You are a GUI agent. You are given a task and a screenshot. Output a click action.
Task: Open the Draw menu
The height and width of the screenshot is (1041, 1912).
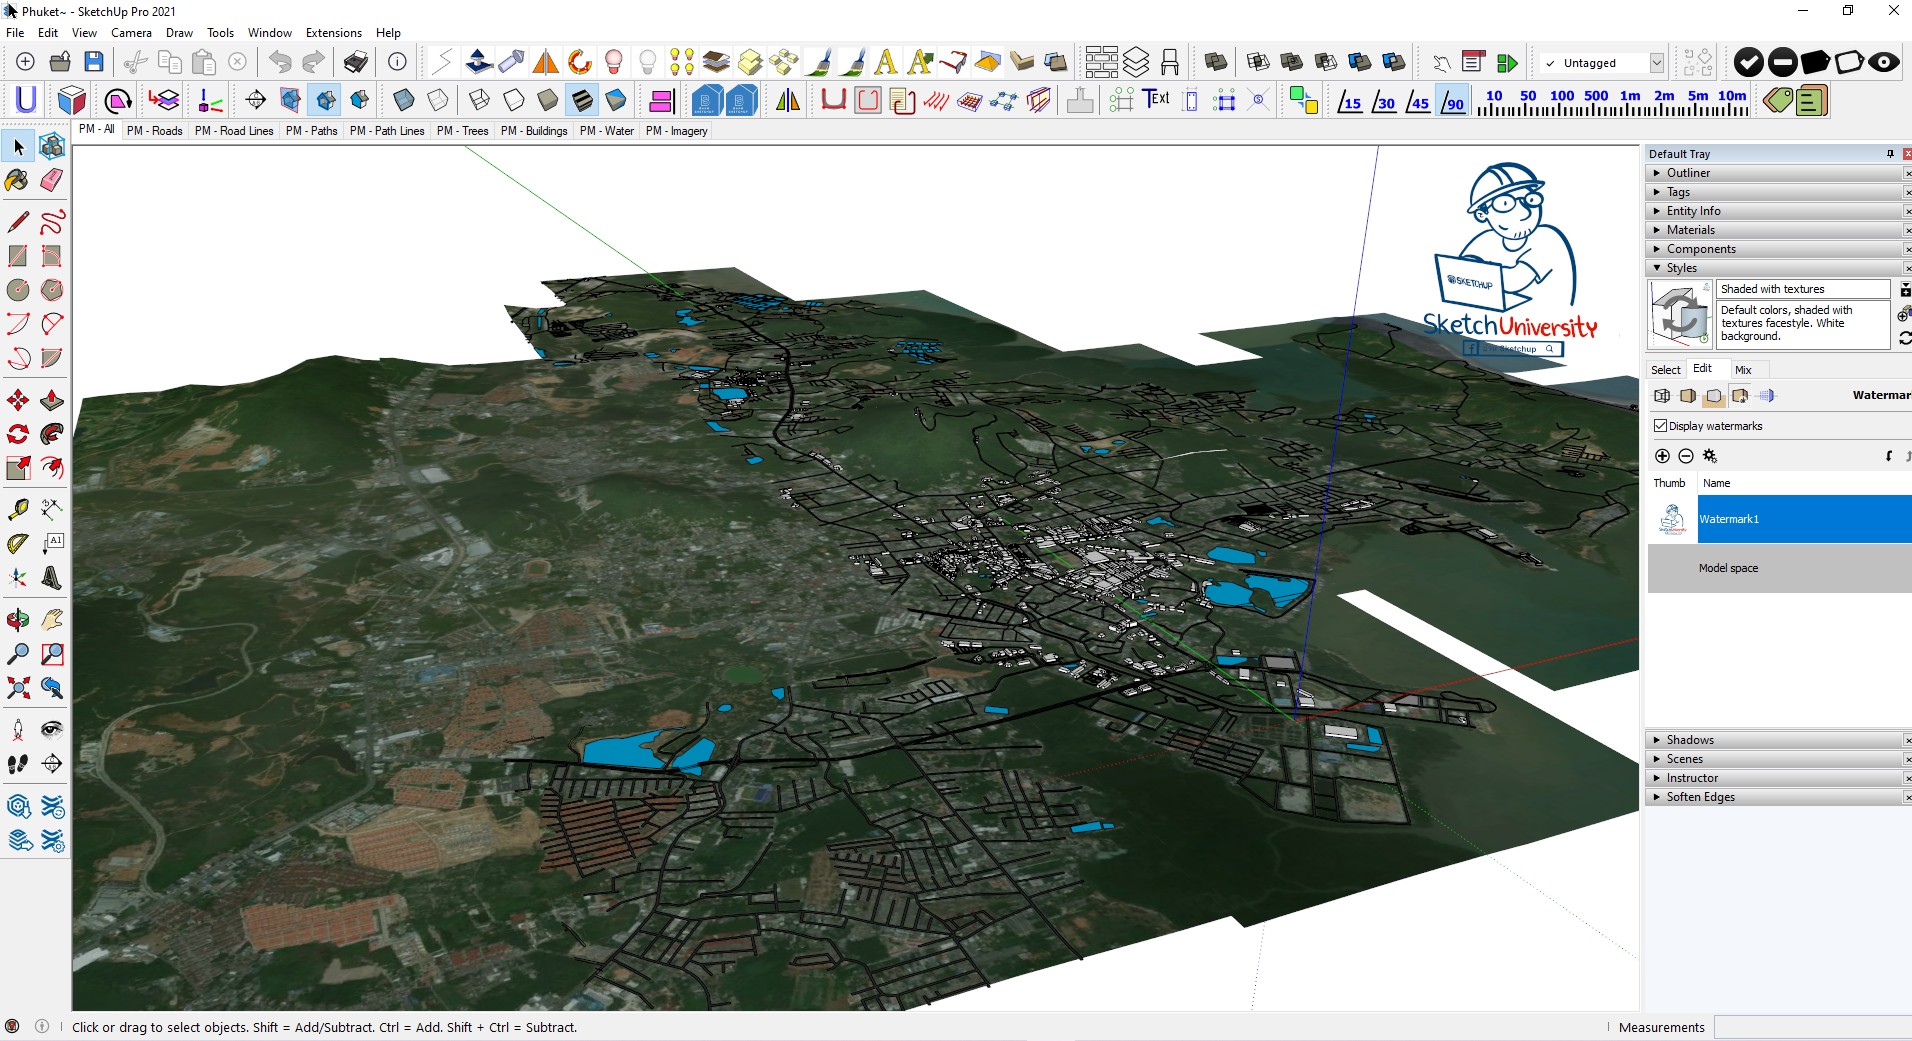tap(179, 33)
